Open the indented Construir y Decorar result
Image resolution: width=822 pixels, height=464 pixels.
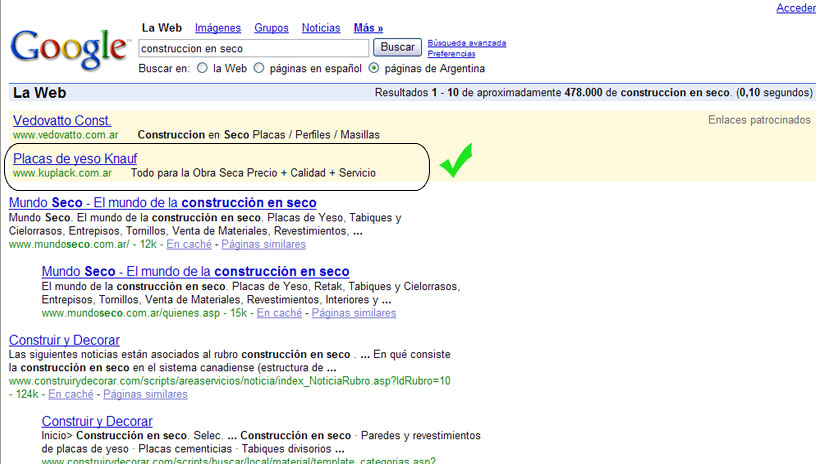click(97, 421)
